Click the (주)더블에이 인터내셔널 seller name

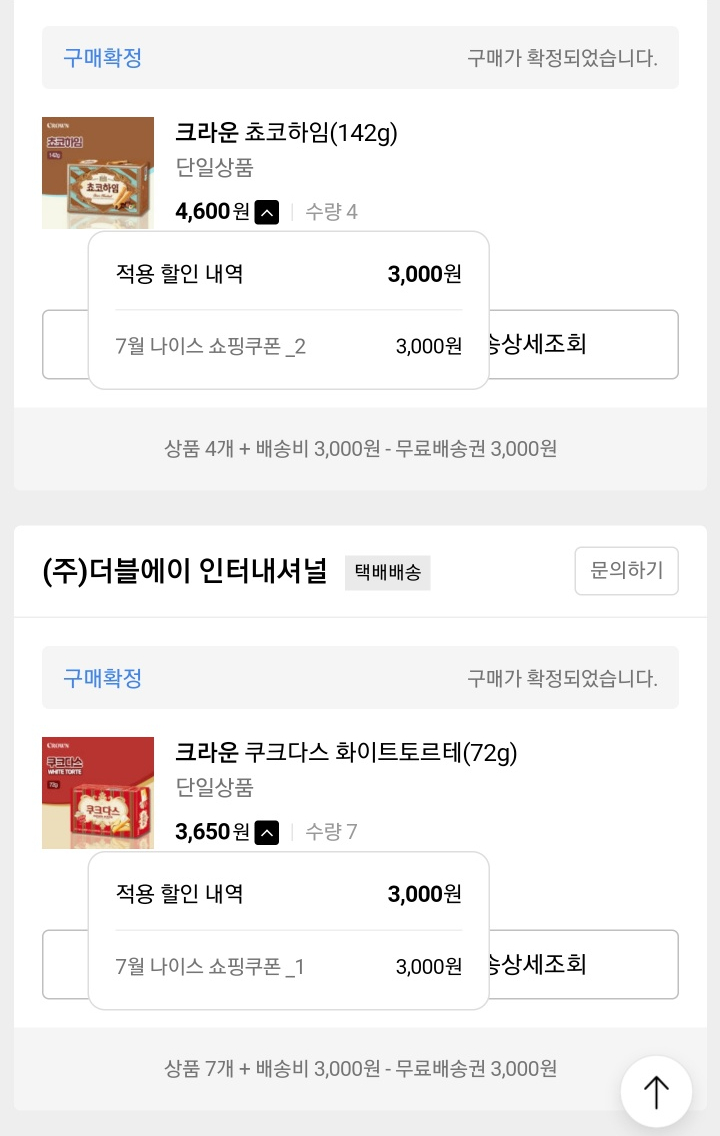click(x=185, y=571)
